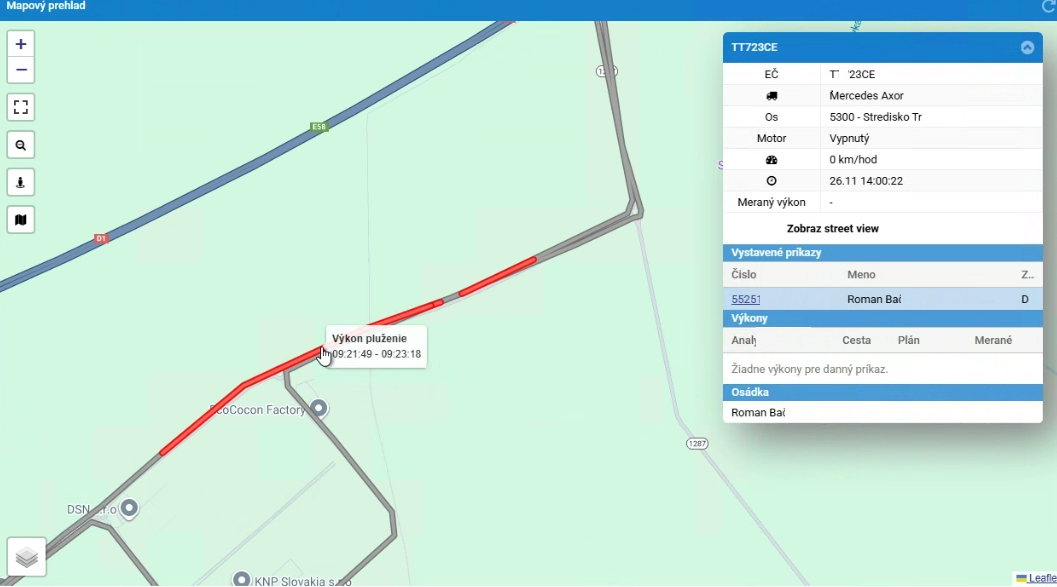Screen dimensions: 1057x587
Task: Select the Roman order table row
Action: (882, 299)
